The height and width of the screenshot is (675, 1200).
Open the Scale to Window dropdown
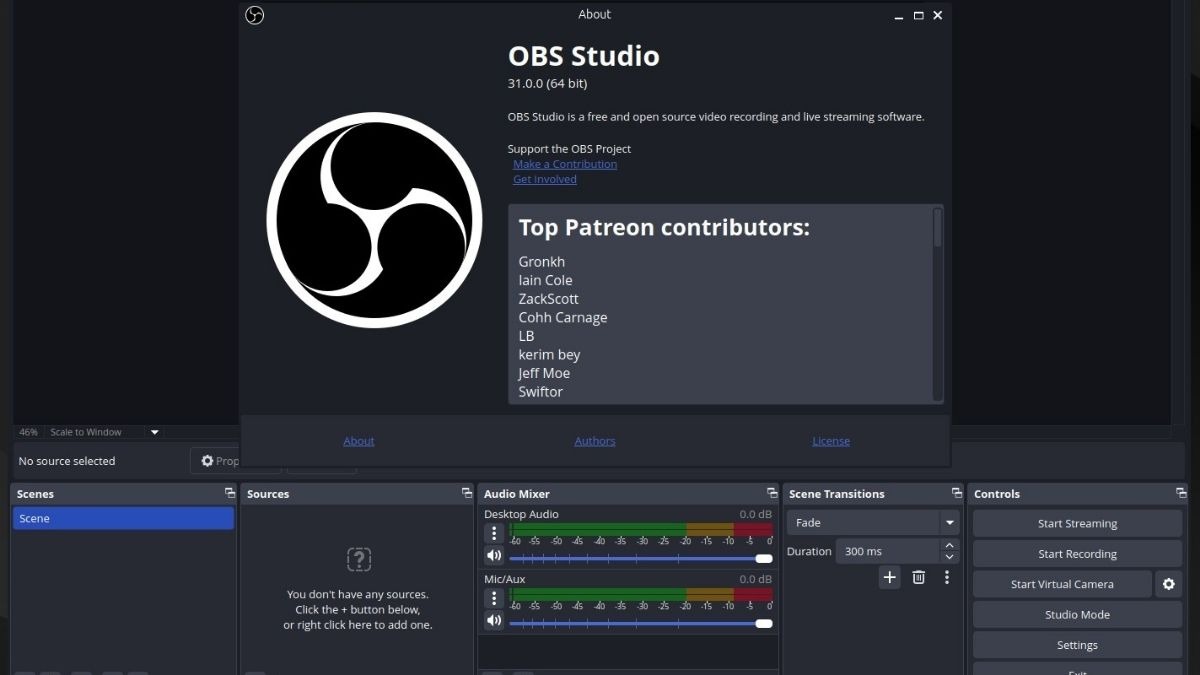(x=105, y=432)
